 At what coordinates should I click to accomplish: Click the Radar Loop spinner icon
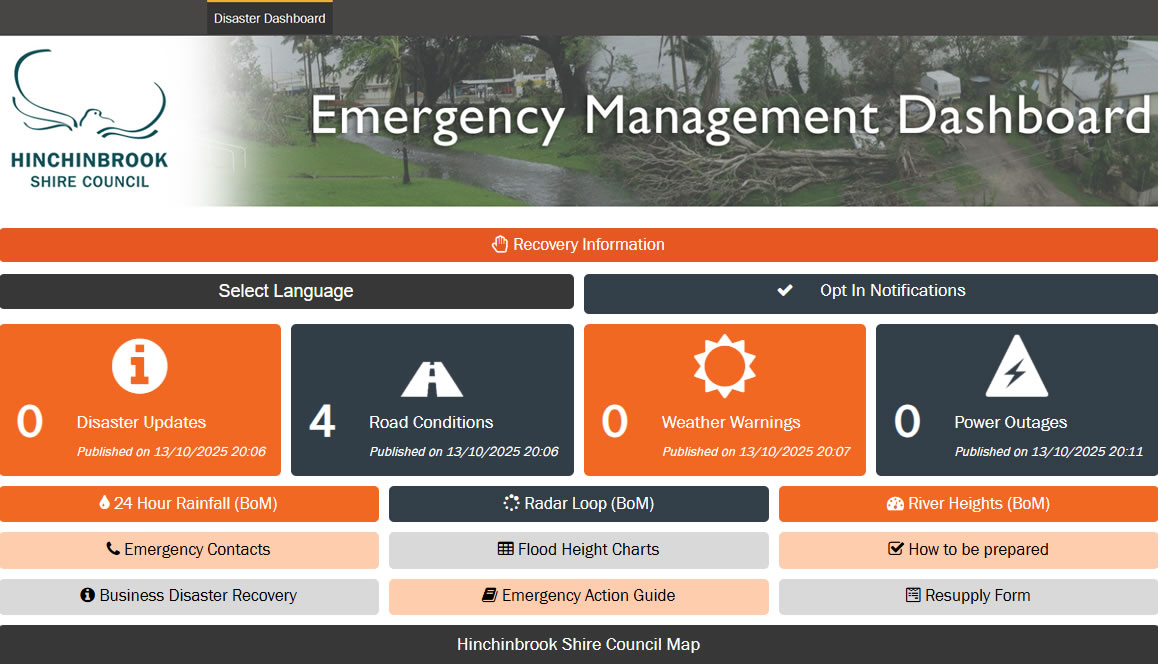[511, 504]
